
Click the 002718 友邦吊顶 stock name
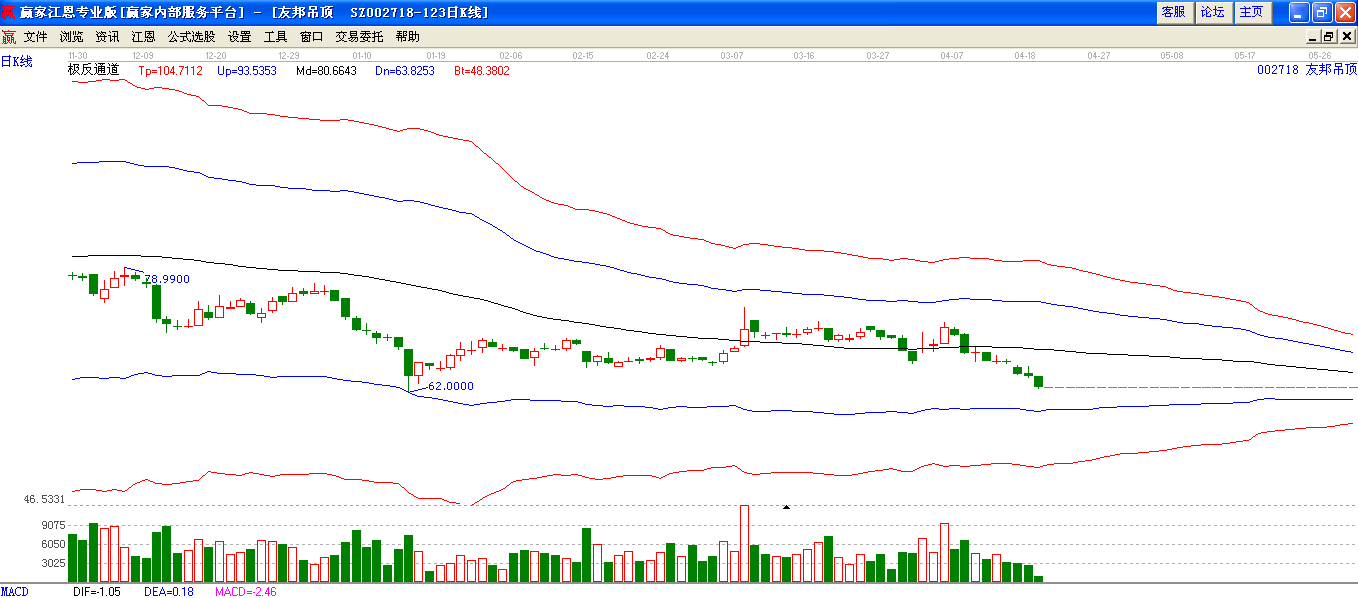click(1306, 70)
